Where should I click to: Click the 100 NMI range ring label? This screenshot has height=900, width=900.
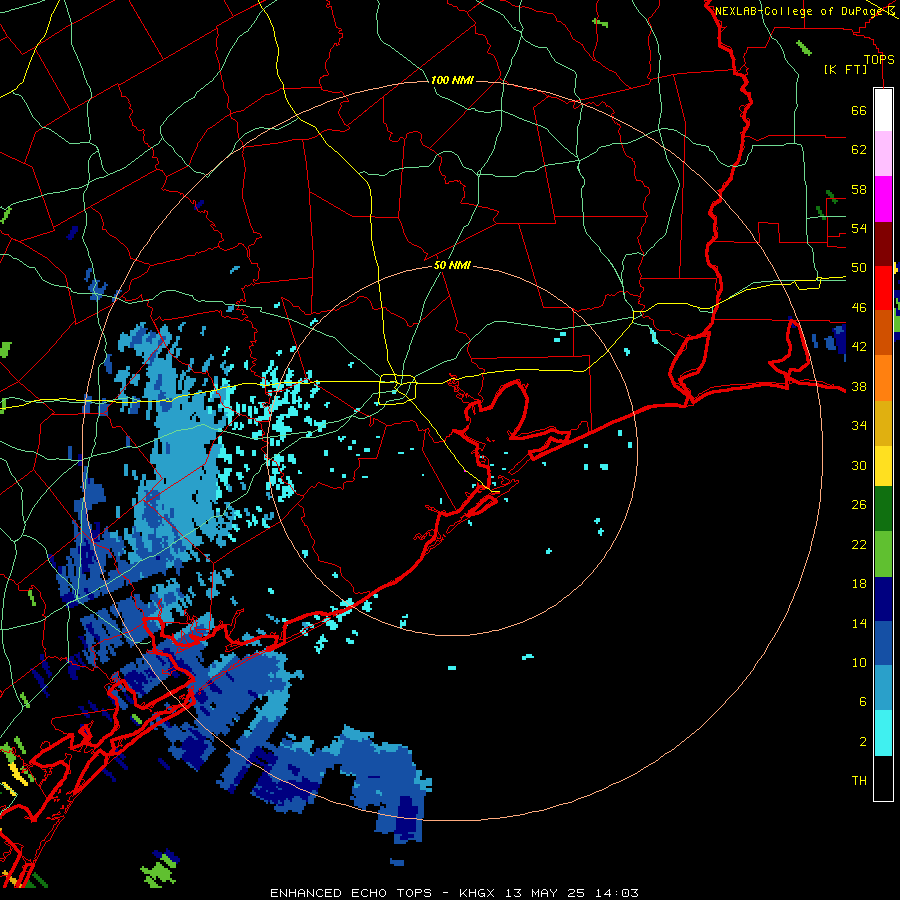(x=452, y=80)
